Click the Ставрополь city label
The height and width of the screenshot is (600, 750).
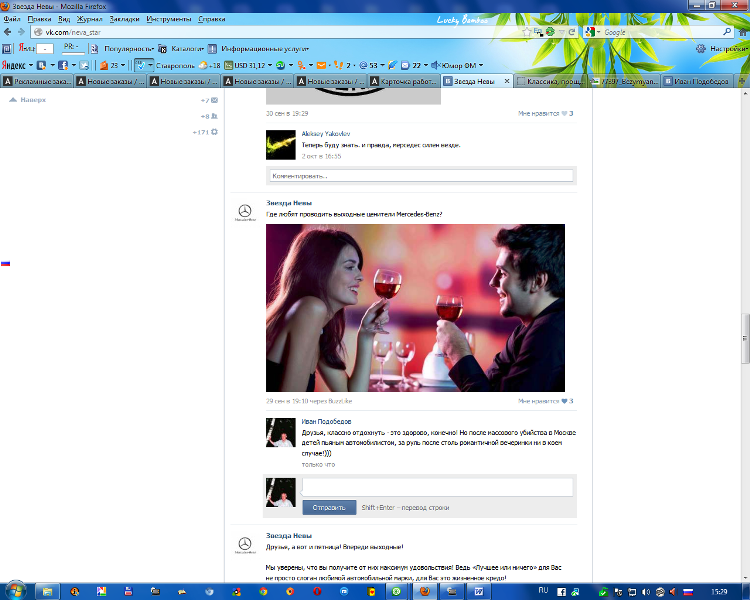[175, 66]
